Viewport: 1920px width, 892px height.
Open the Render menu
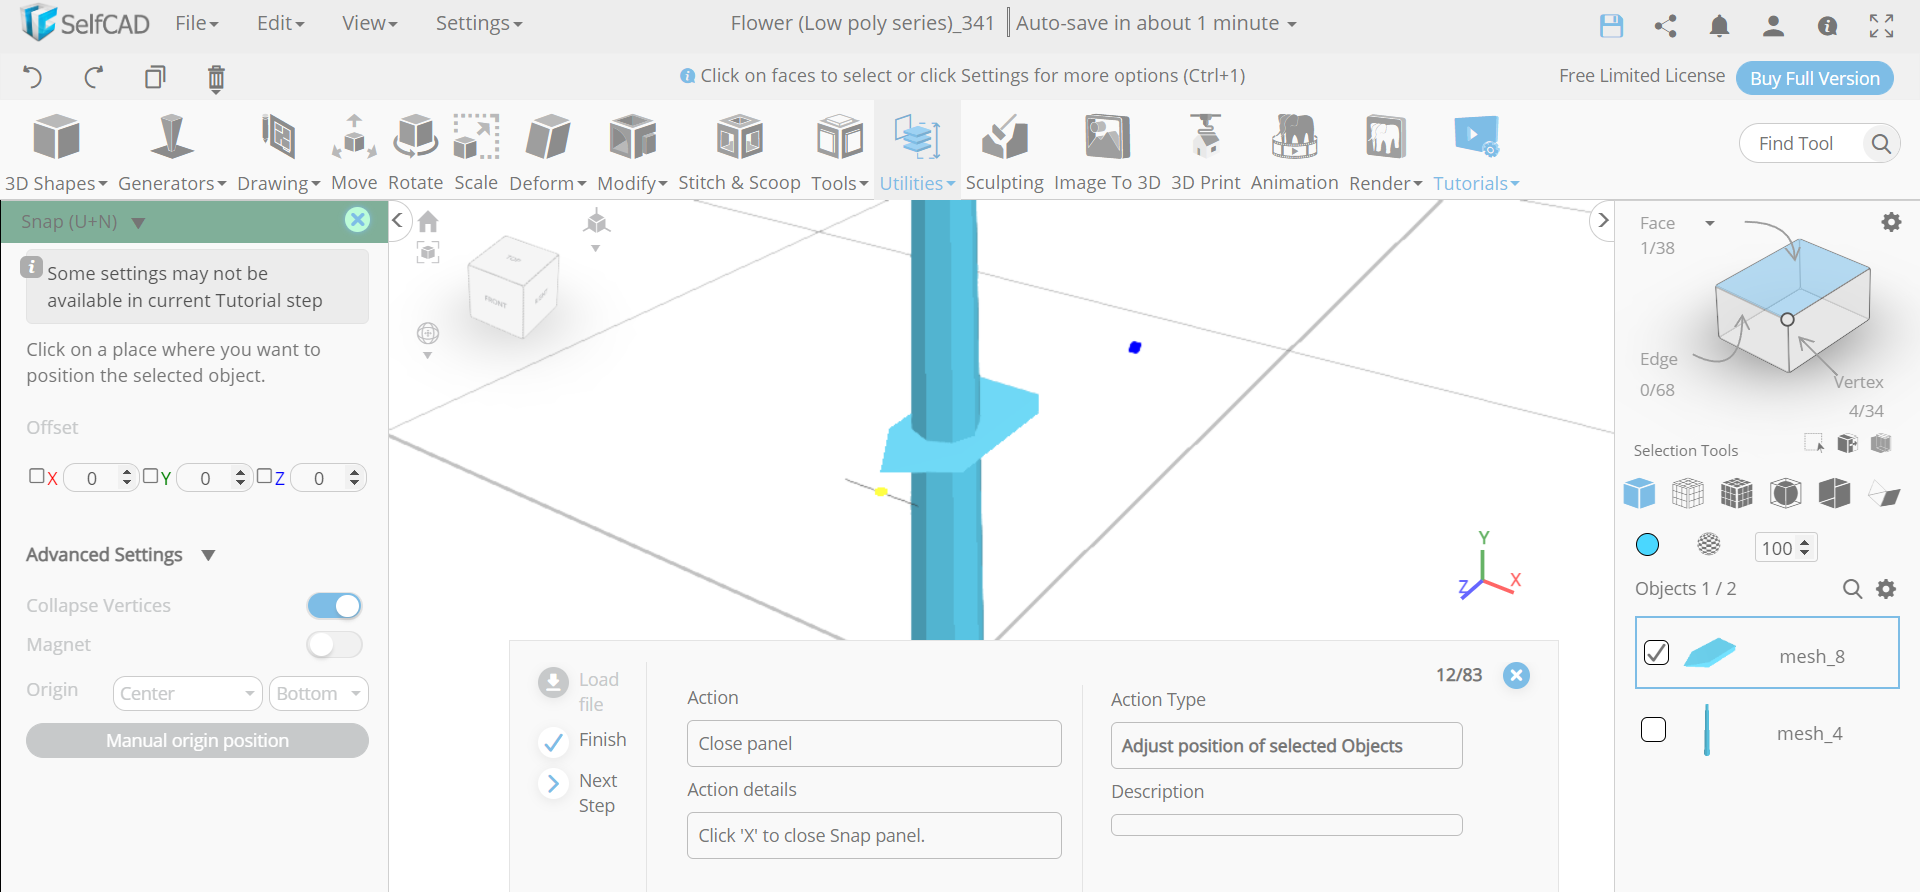pos(1385,152)
